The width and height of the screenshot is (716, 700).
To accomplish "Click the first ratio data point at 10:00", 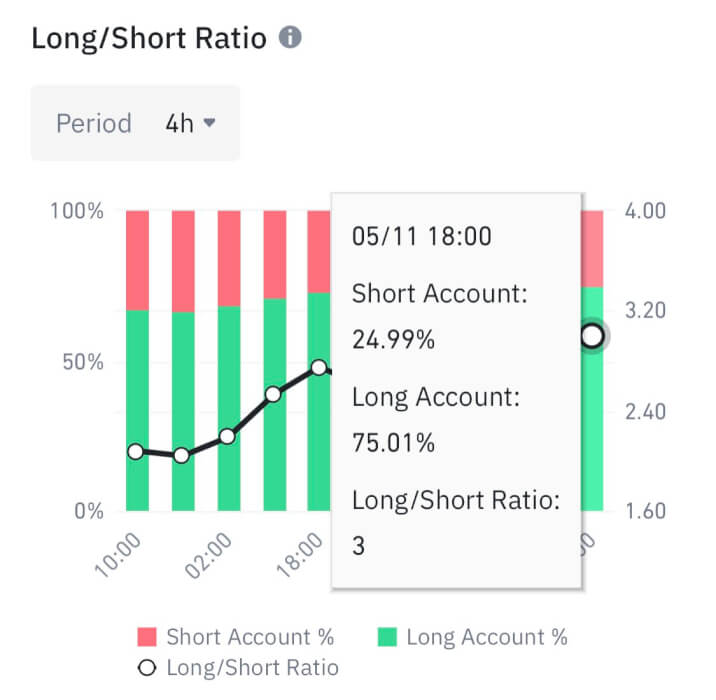I will tap(137, 451).
